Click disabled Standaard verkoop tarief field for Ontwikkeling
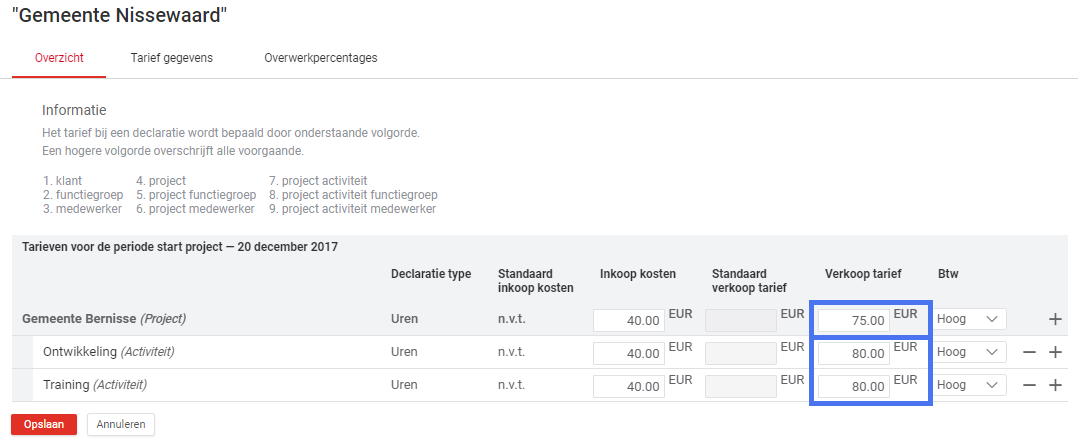Image resolution: width=1078 pixels, height=447 pixels. (741, 353)
